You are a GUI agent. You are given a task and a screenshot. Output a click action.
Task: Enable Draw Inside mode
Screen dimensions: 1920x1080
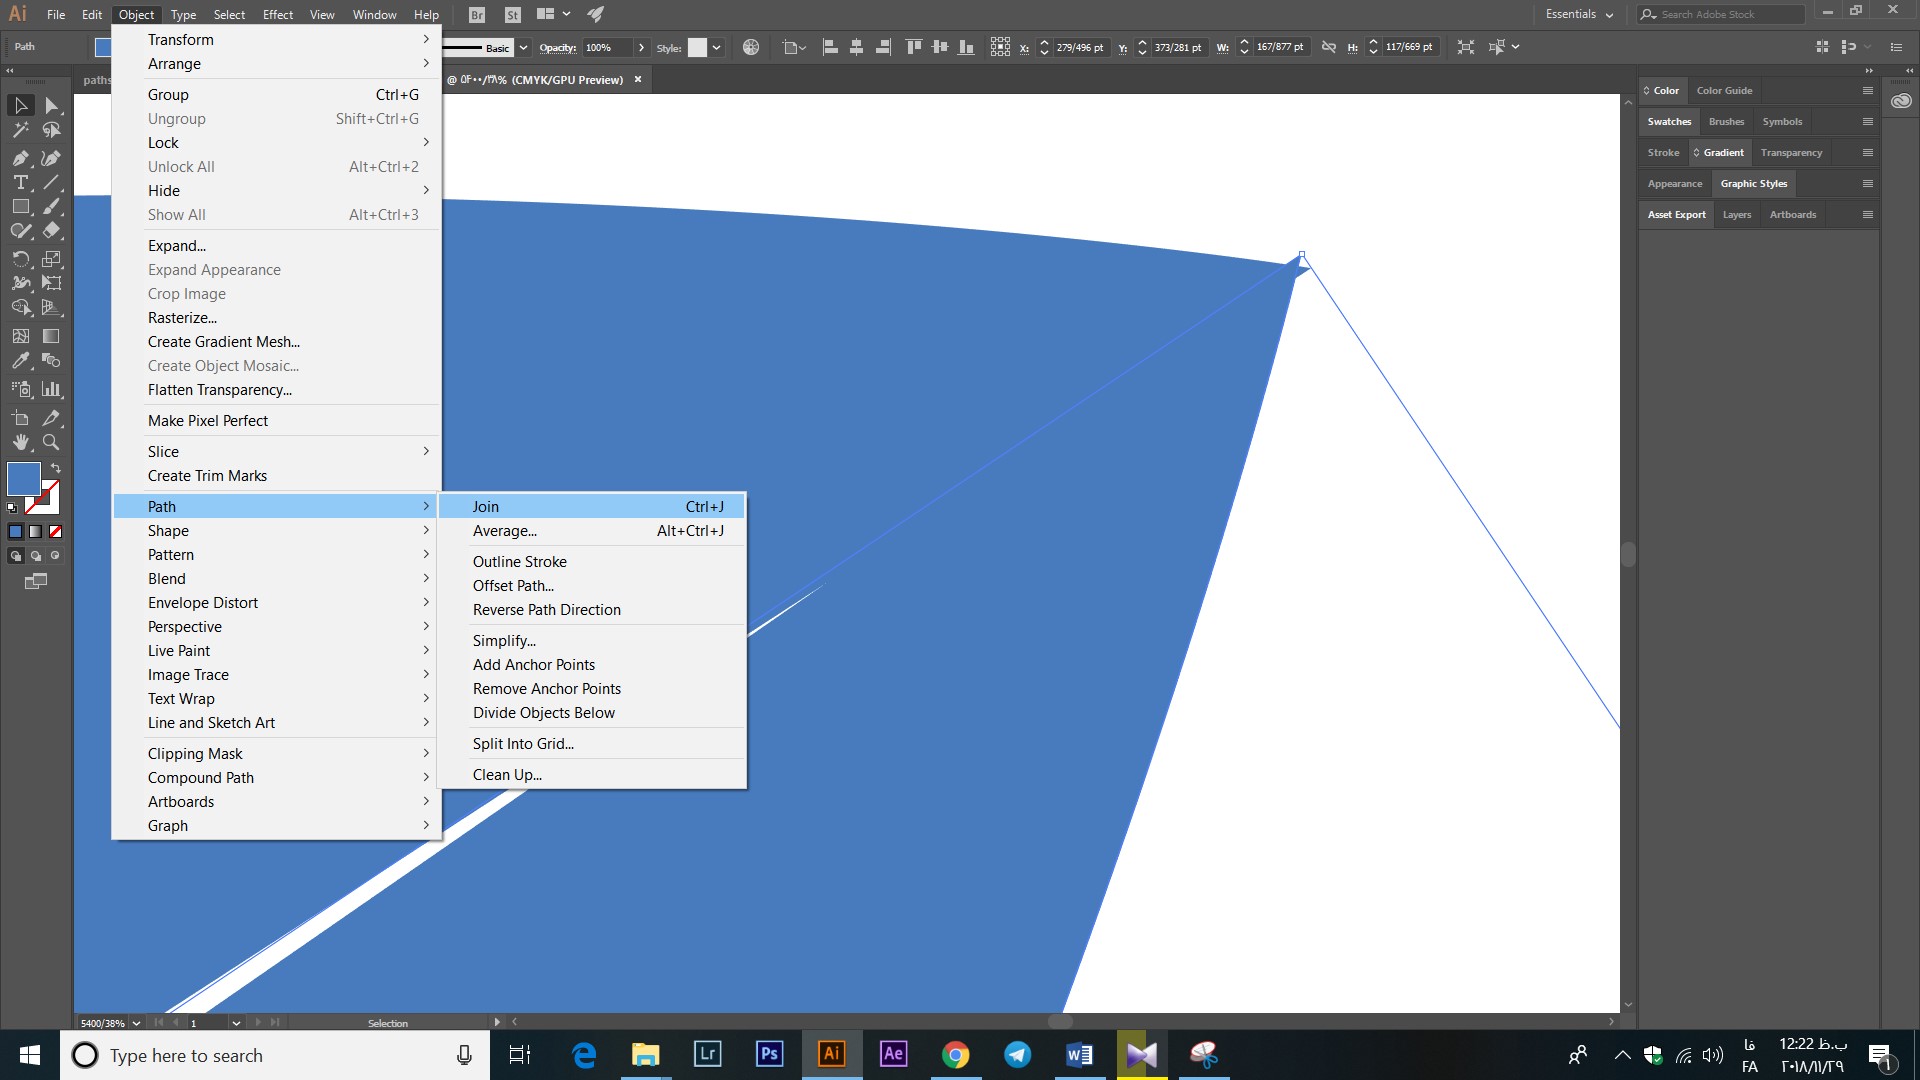[56, 556]
